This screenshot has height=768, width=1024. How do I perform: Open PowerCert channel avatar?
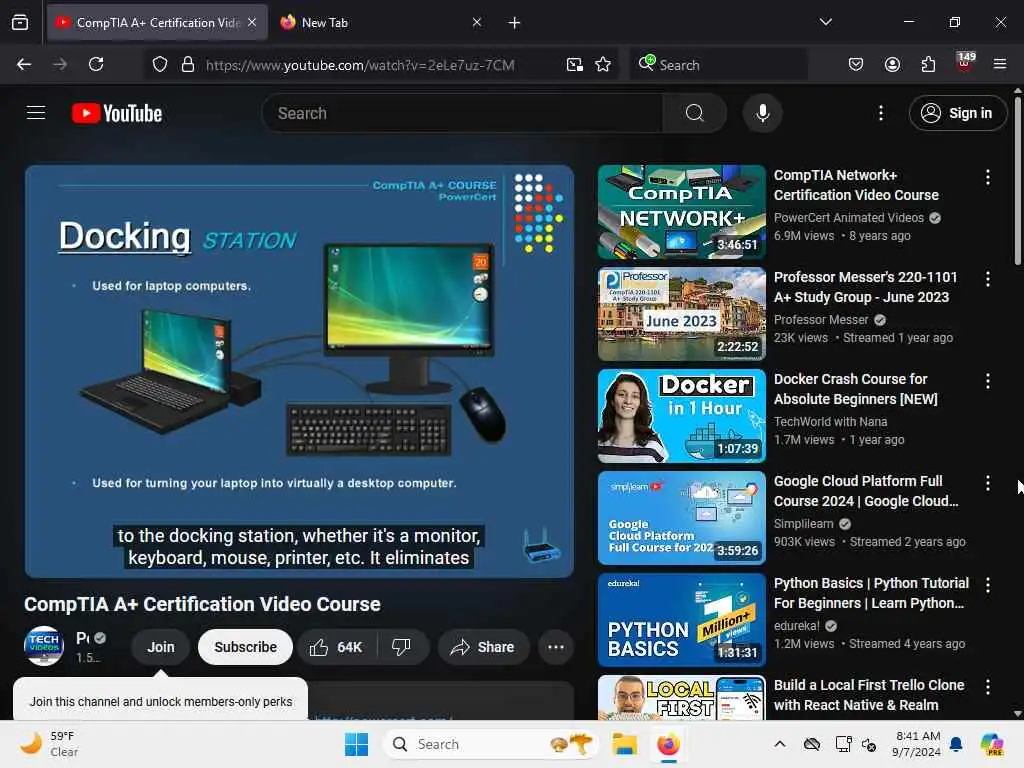click(x=44, y=646)
